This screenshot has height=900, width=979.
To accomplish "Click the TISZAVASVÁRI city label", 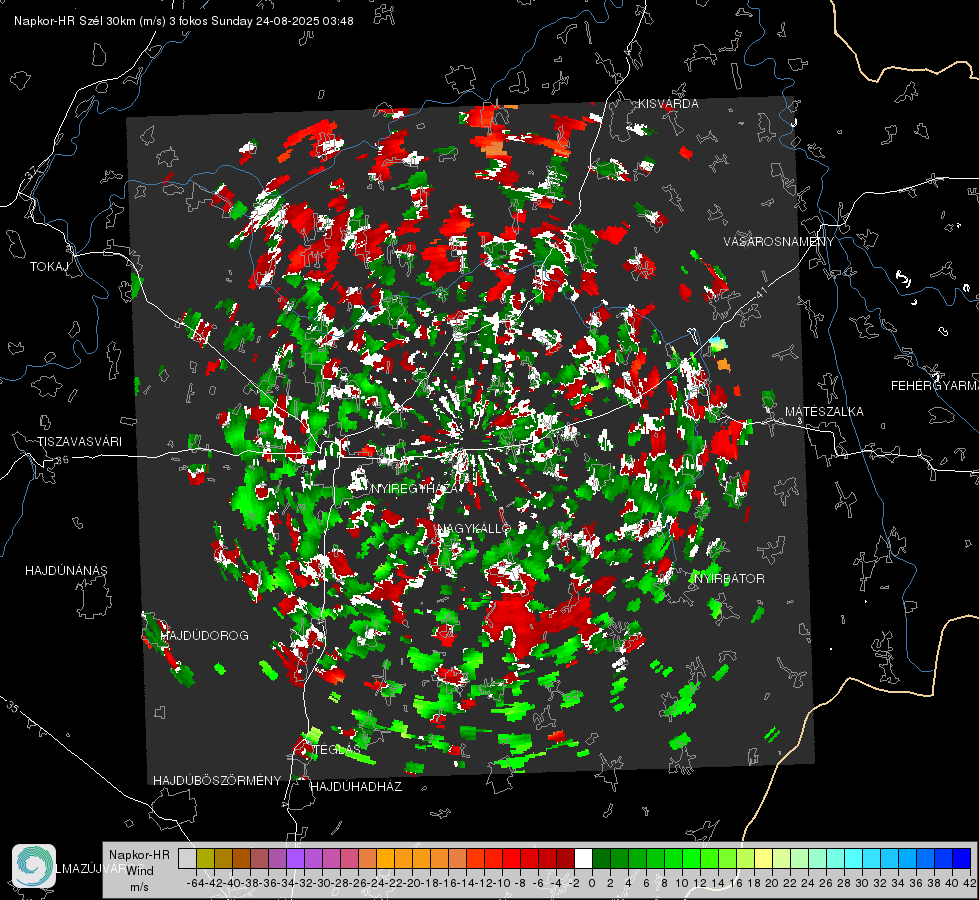I will pyautogui.click(x=79, y=442).
